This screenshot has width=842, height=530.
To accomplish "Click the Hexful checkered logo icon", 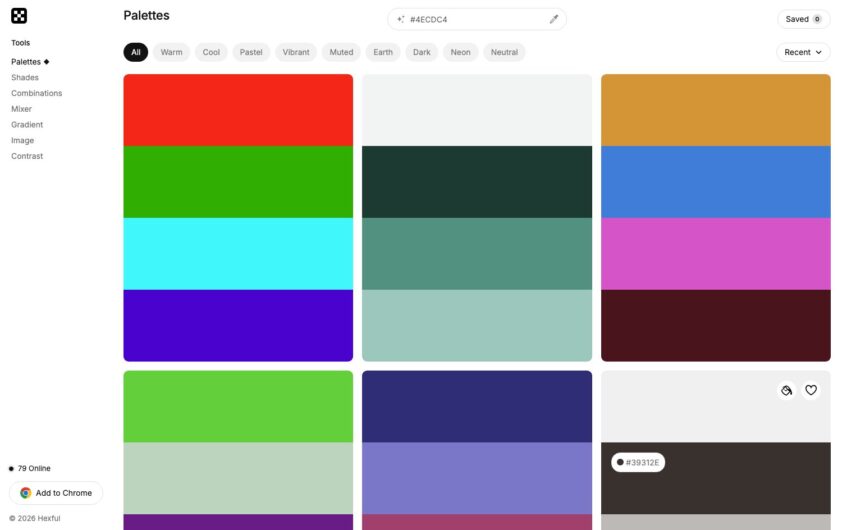I will (x=19, y=16).
